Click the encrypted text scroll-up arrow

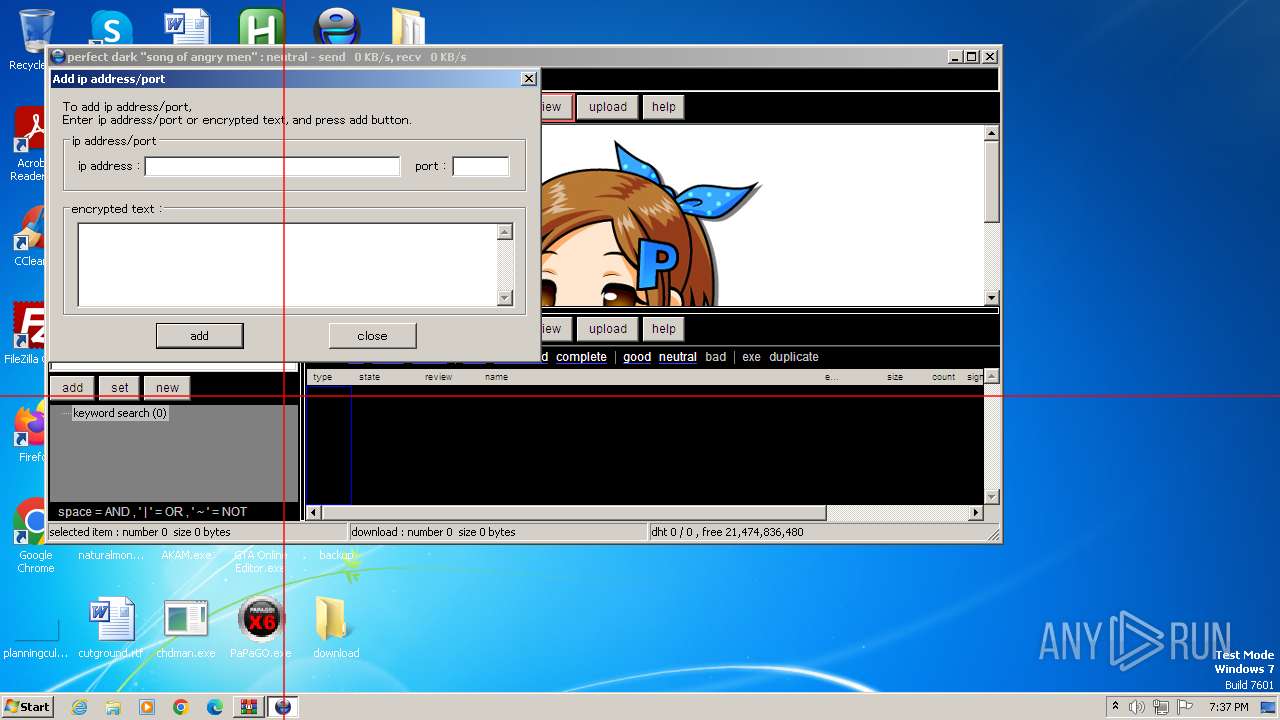tap(505, 232)
